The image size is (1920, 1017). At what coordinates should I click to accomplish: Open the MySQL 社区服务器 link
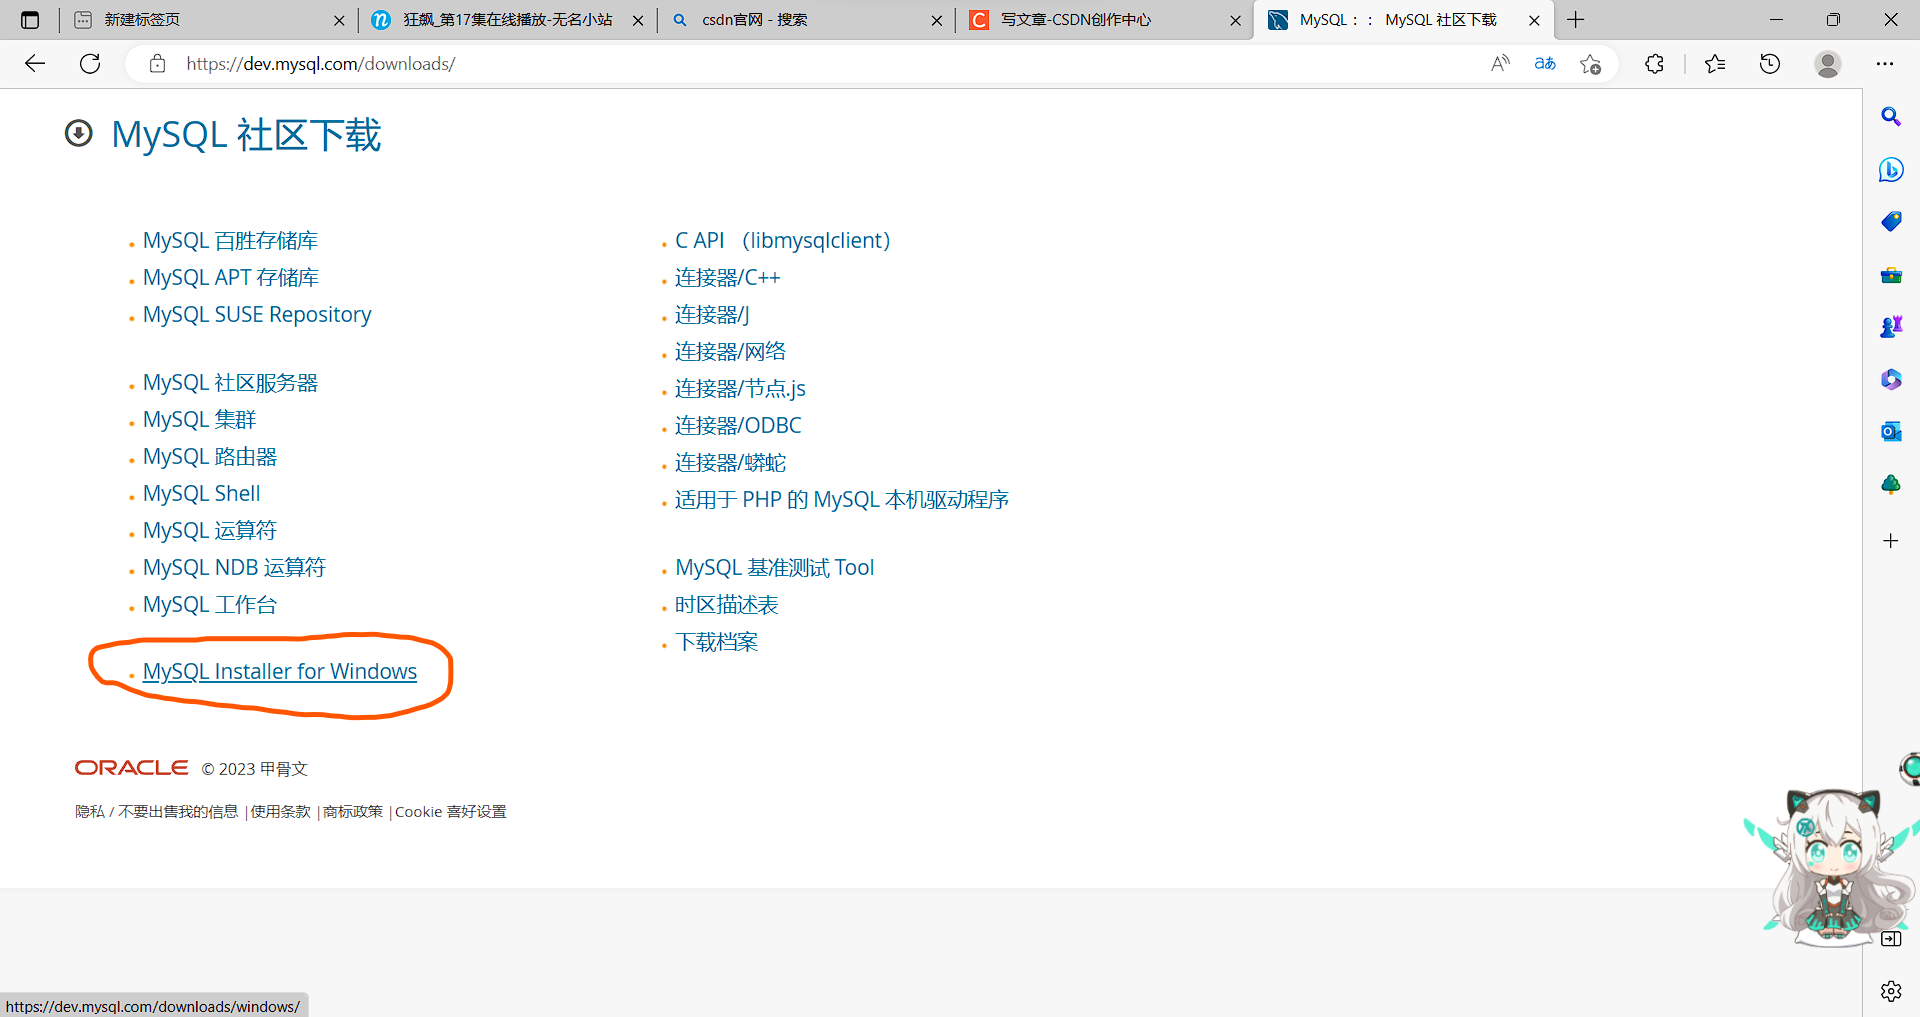pyautogui.click(x=230, y=383)
